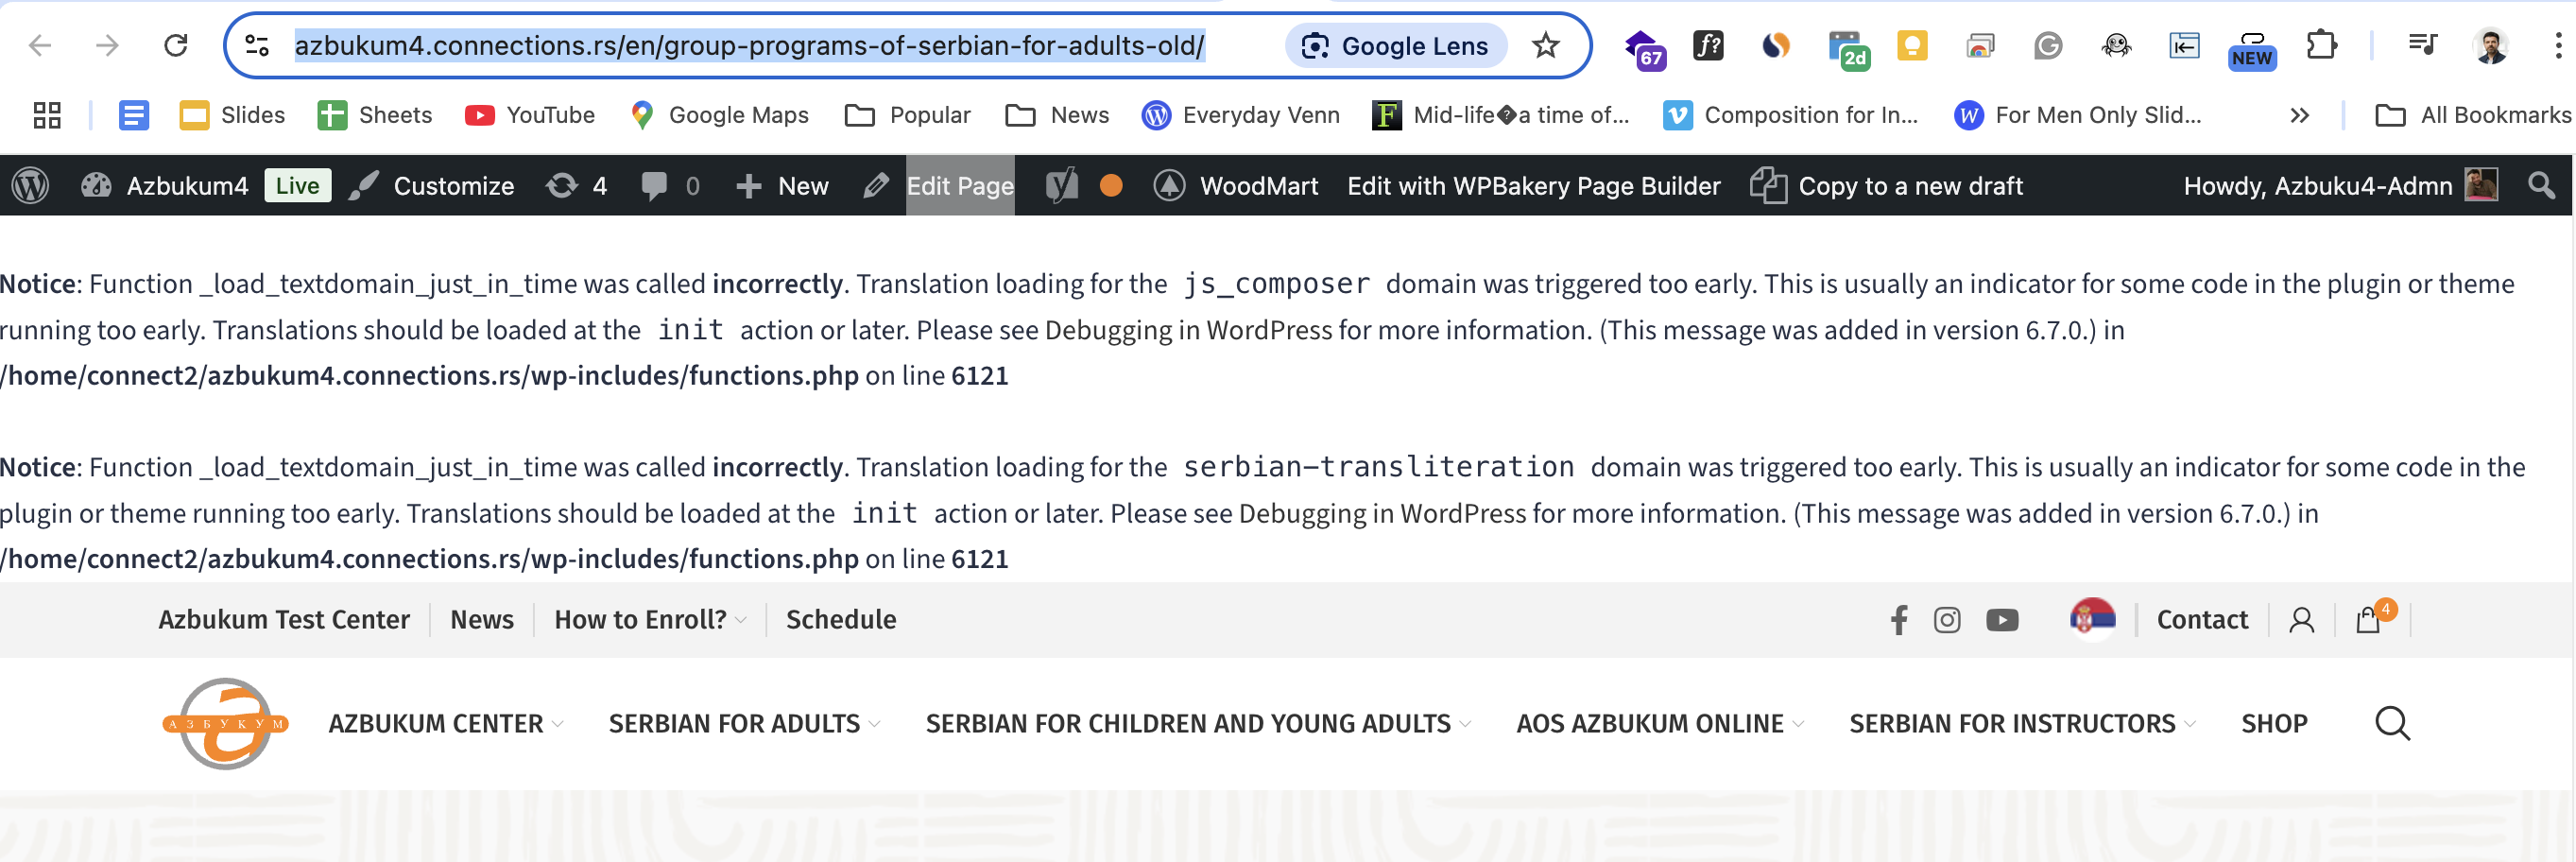This screenshot has height=862, width=2576.
Task: Open the Facebook social icon
Action: [x=1899, y=620]
